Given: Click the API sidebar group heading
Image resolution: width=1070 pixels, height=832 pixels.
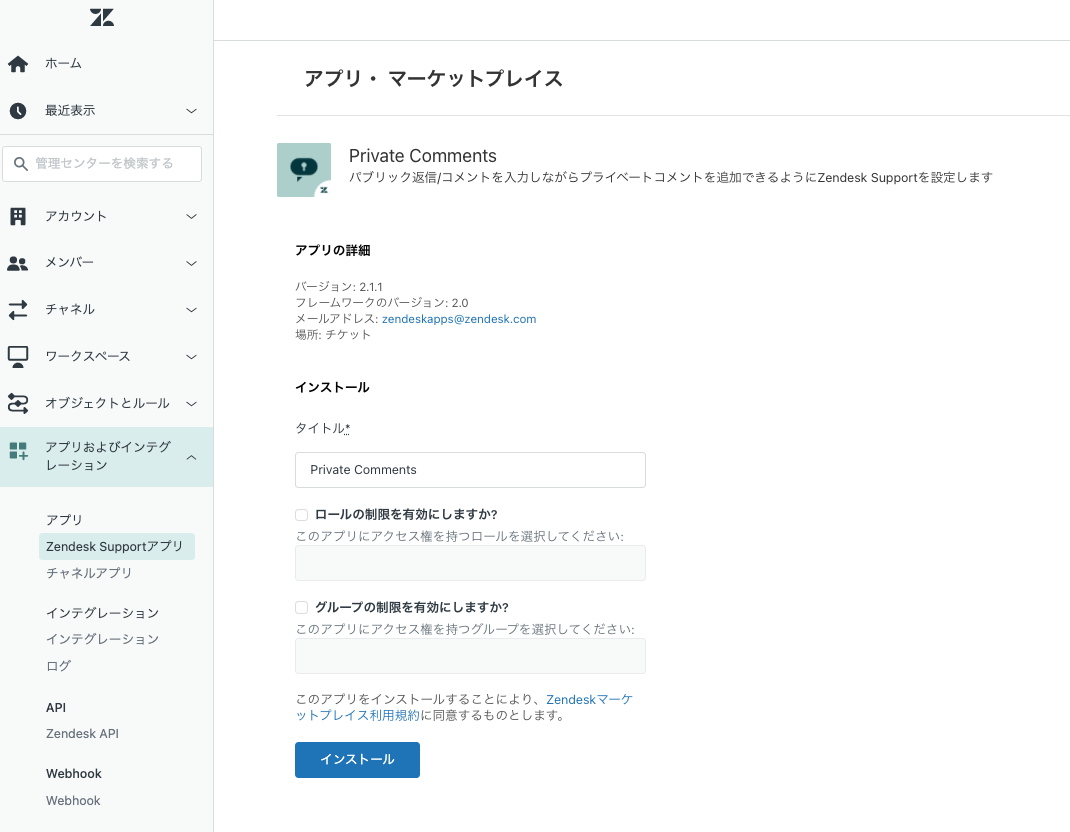Looking at the screenshot, I should [56, 708].
